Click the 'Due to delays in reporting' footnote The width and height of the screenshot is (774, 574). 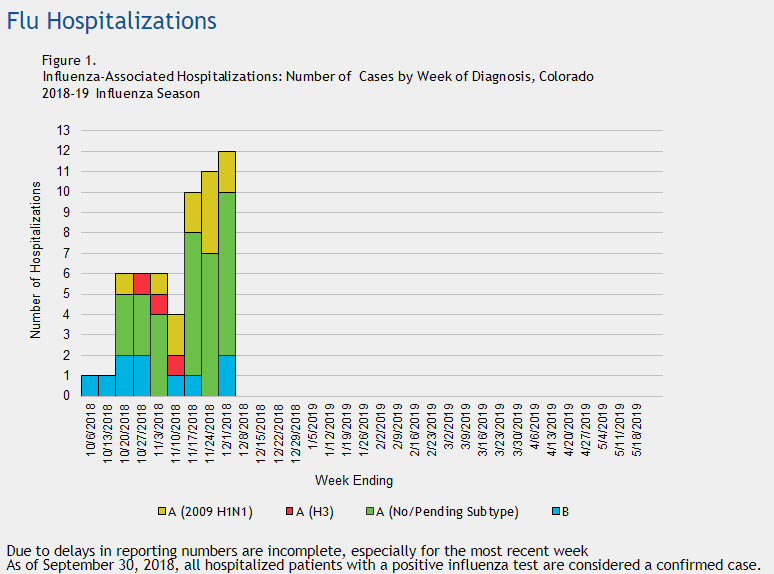[297, 550]
